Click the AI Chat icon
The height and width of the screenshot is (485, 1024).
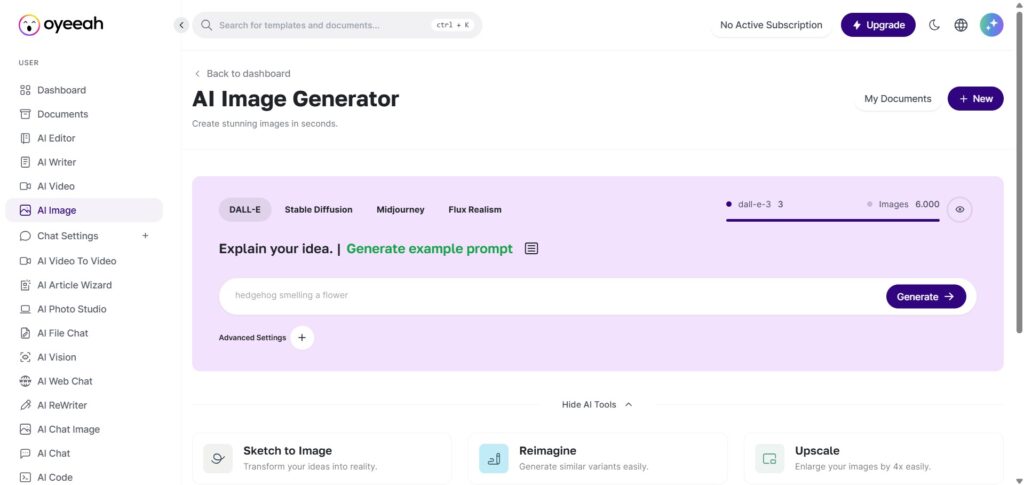(x=25, y=453)
